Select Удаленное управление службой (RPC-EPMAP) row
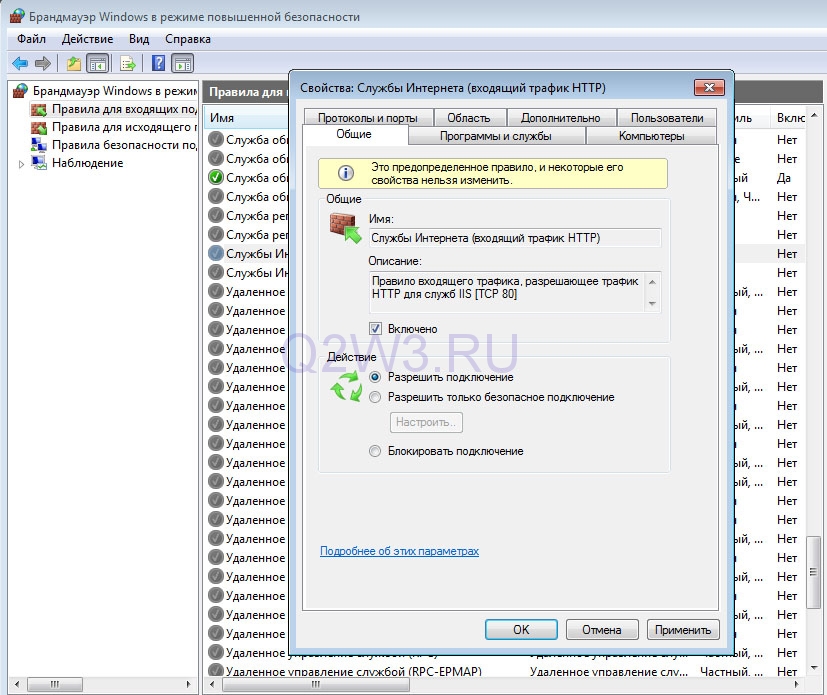Viewport: 827px width, 695px height. click(505, 671)
